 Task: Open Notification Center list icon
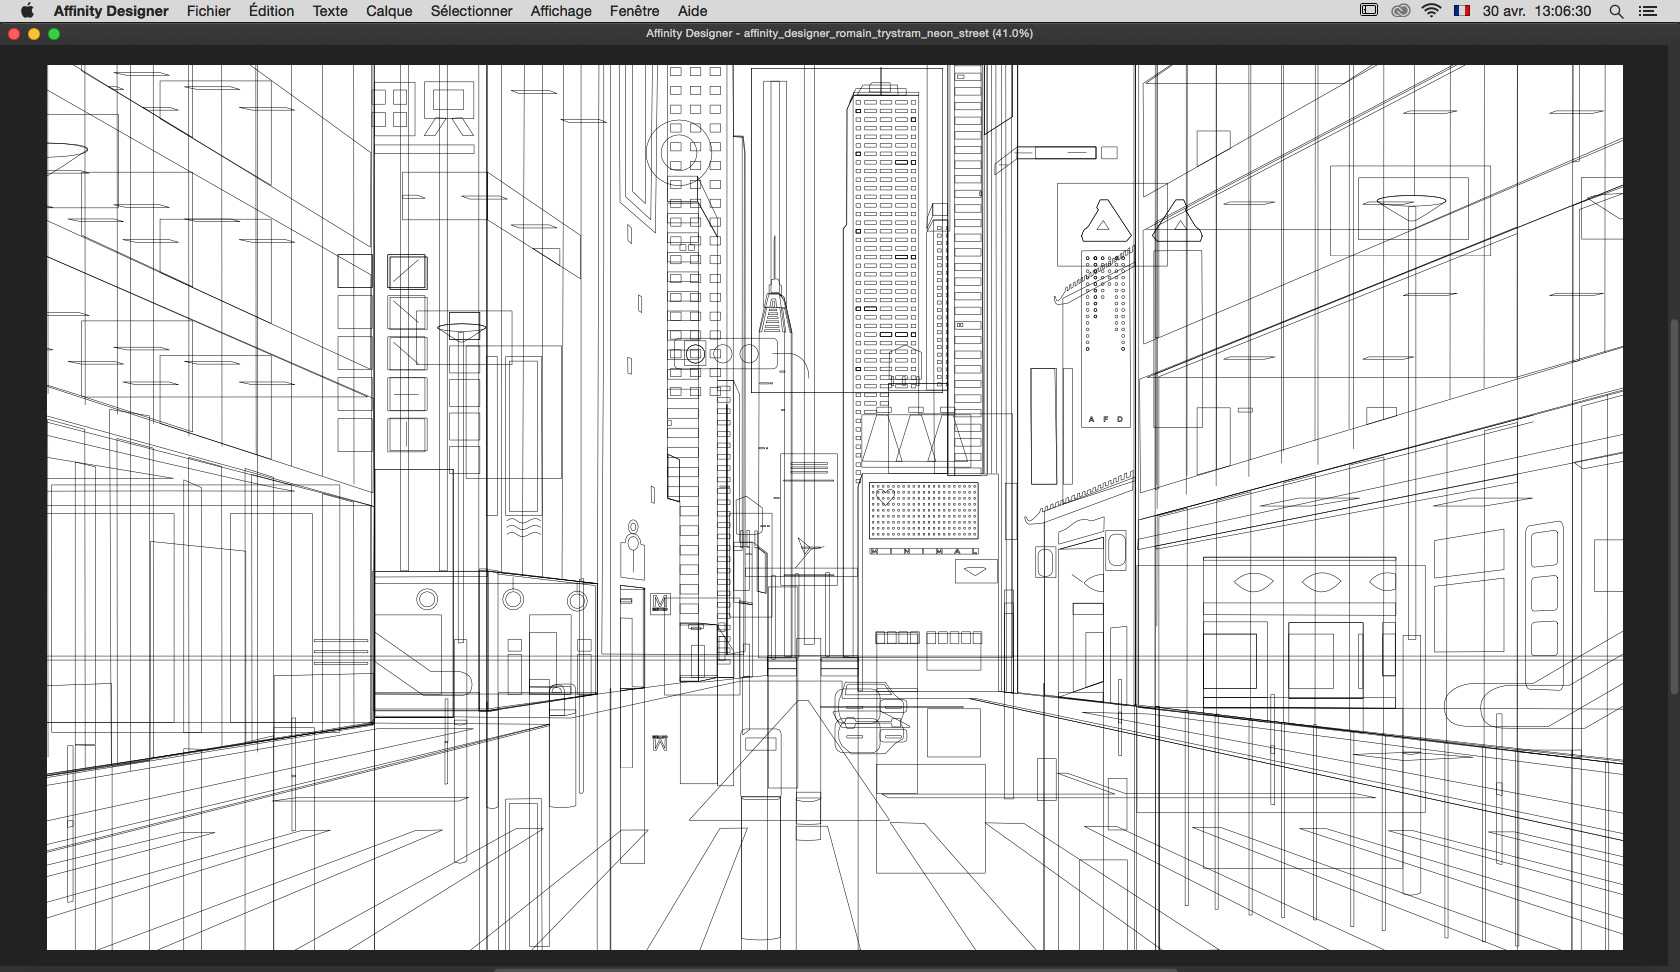click(x=1648, y=11)
